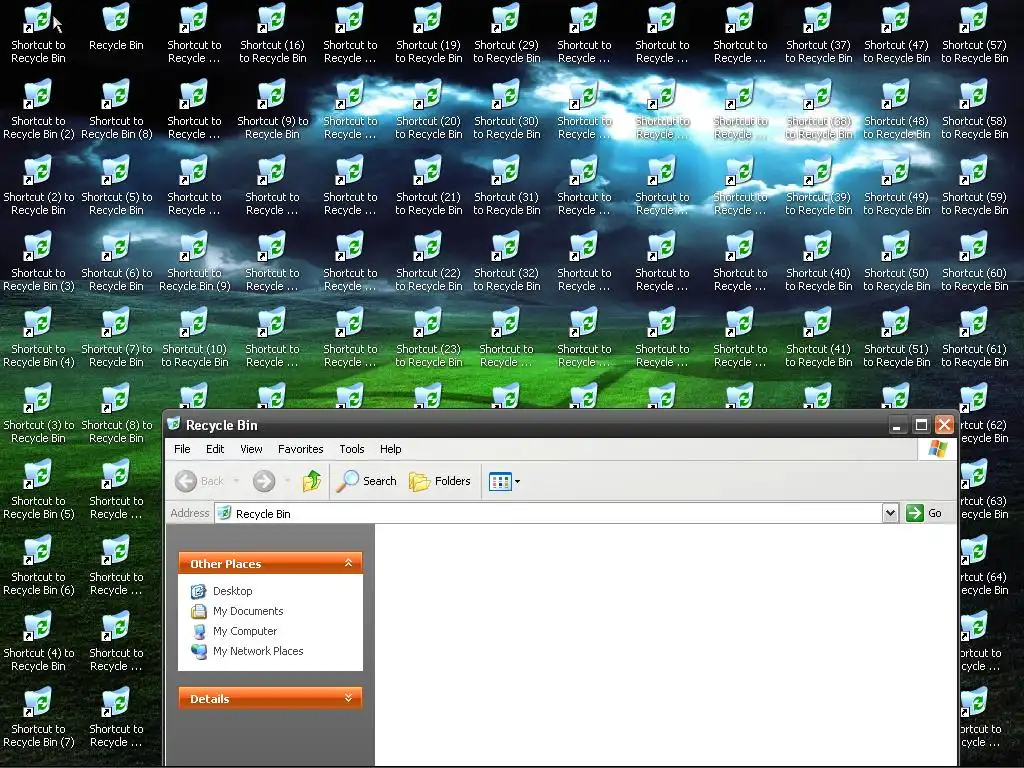Image resolution: width=1024 pixels, height=768 pixels.
Task: Click the Go button next to Address
Action: click(924, 513)
